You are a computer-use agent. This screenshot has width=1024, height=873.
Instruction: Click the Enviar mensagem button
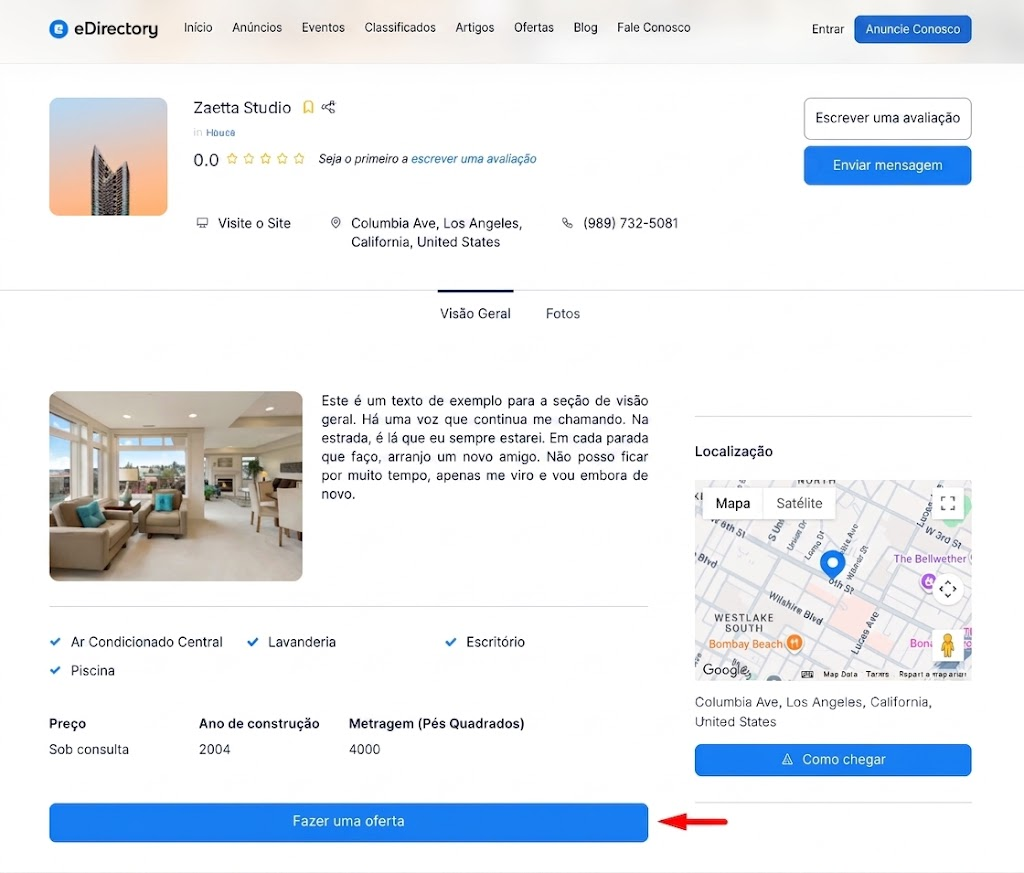click(x=887, y=165)
